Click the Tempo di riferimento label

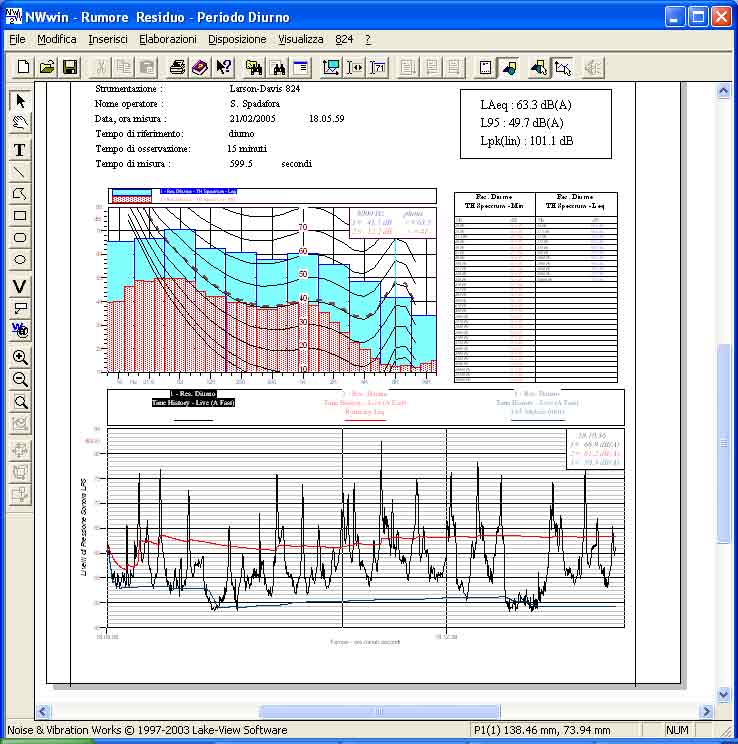coord(139,134)
